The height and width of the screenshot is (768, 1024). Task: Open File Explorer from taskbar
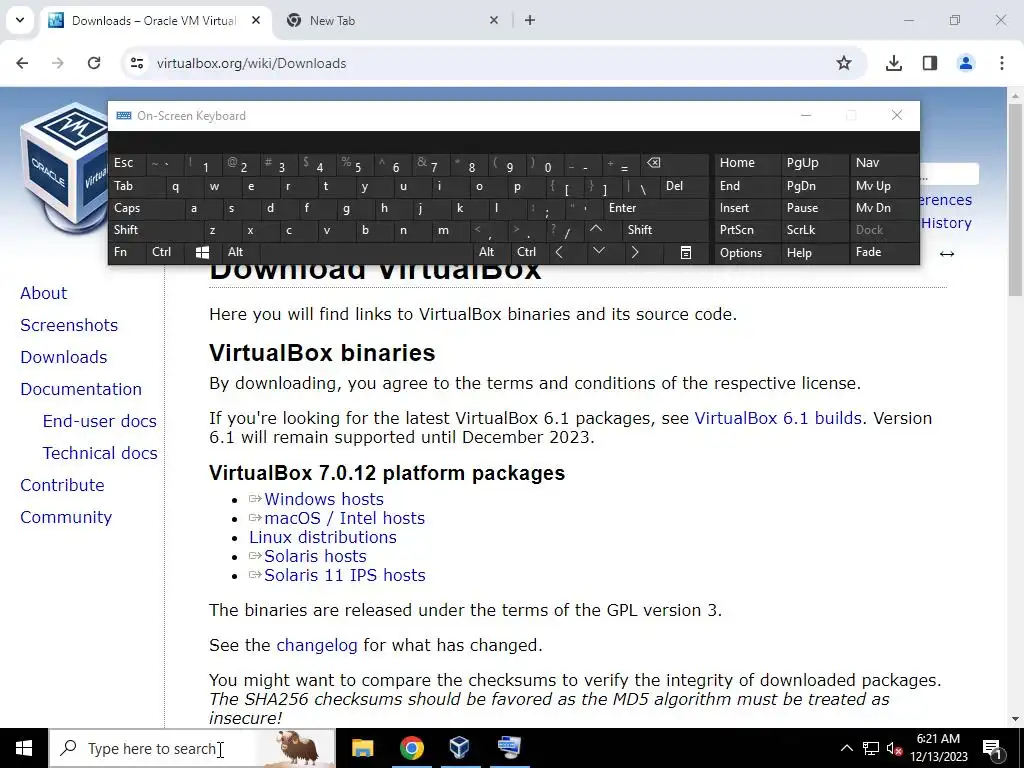(362, 748)
